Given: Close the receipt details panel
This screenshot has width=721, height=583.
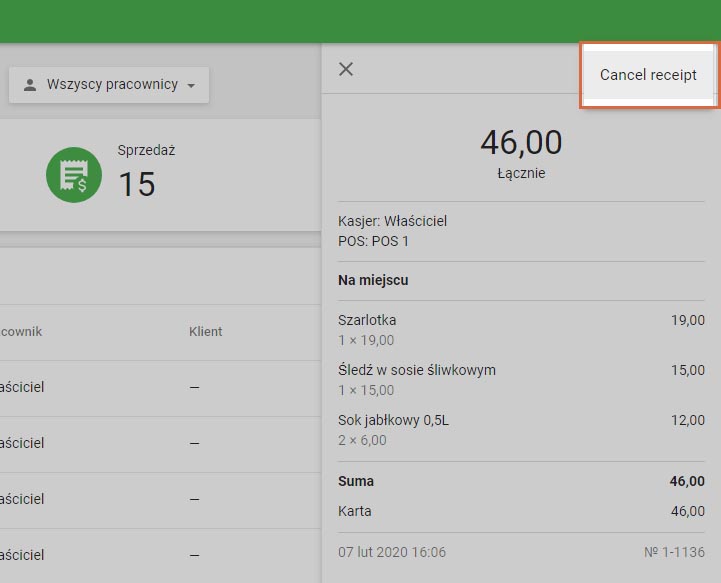Looking at the screenshot, I should tap(346, 69).
